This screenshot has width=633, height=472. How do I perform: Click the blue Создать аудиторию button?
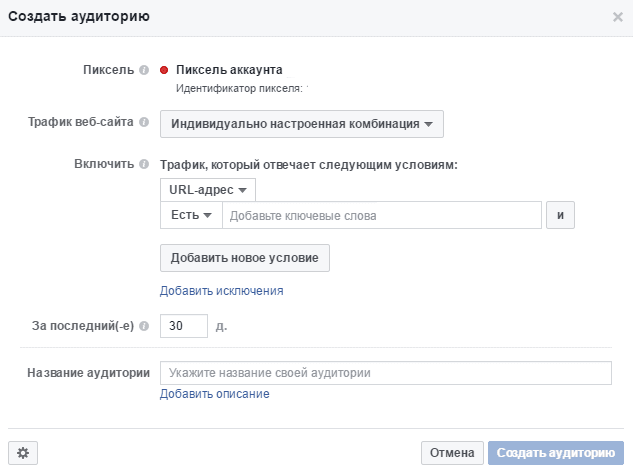556,453
